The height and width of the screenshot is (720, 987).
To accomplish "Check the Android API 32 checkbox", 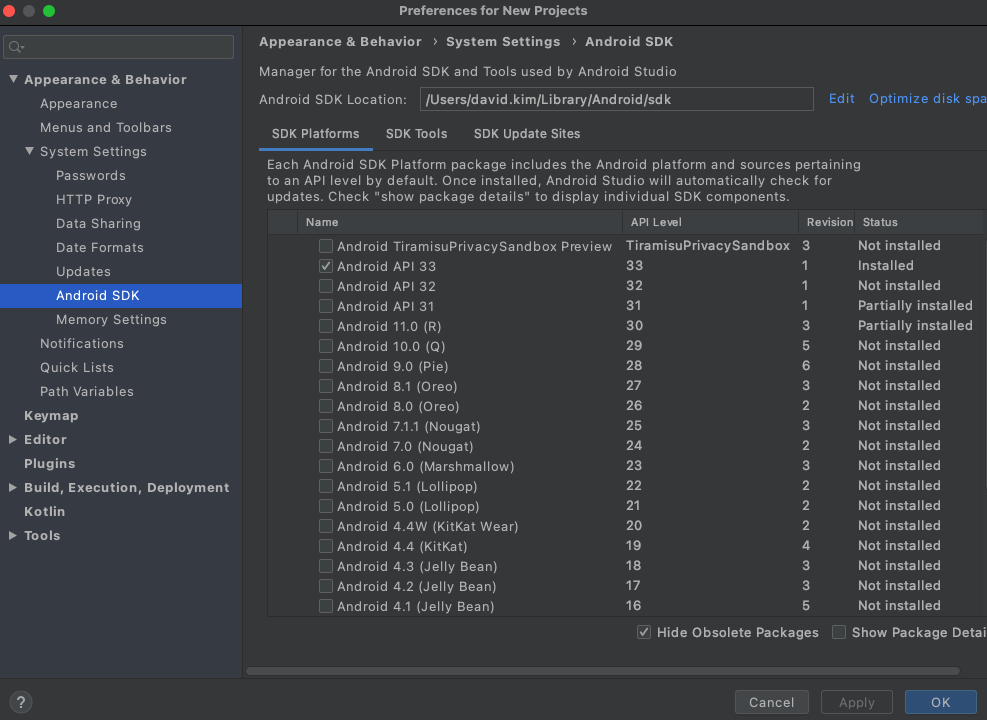I will coord(325,286).
